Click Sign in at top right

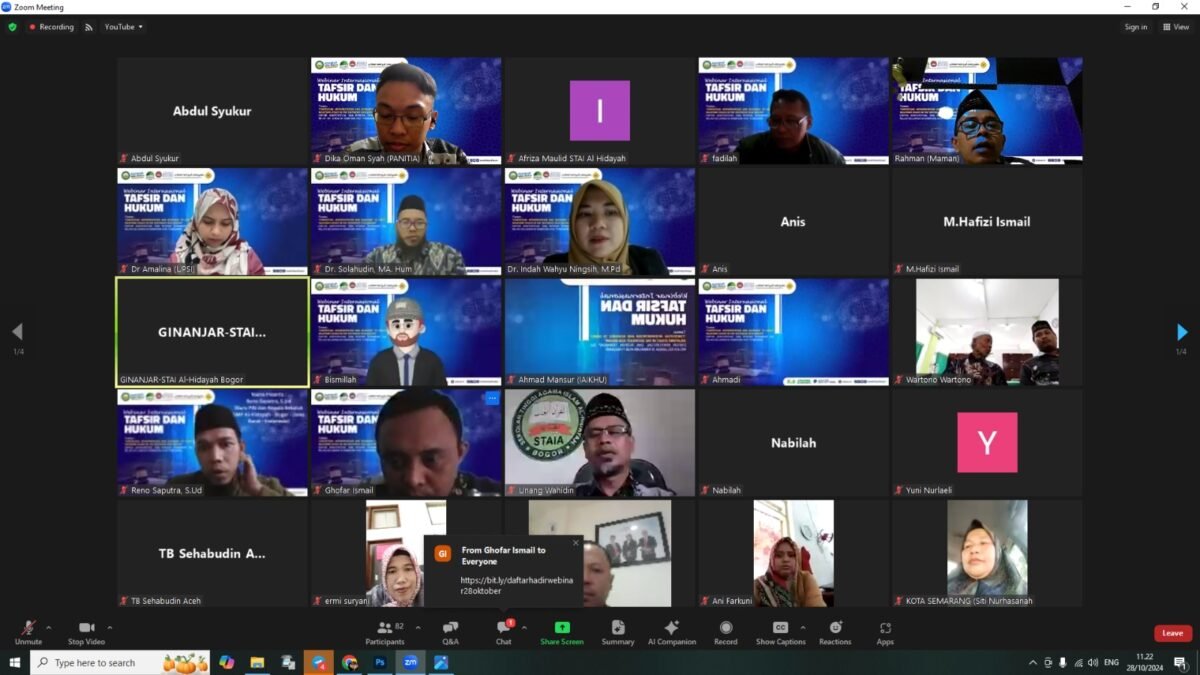(x=1136, y=27)
